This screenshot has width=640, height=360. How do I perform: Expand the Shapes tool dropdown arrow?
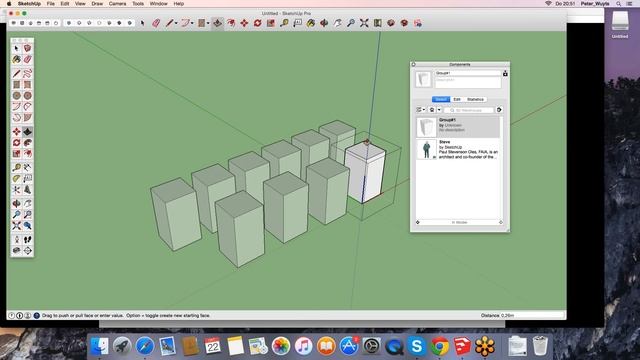[208, 23]
